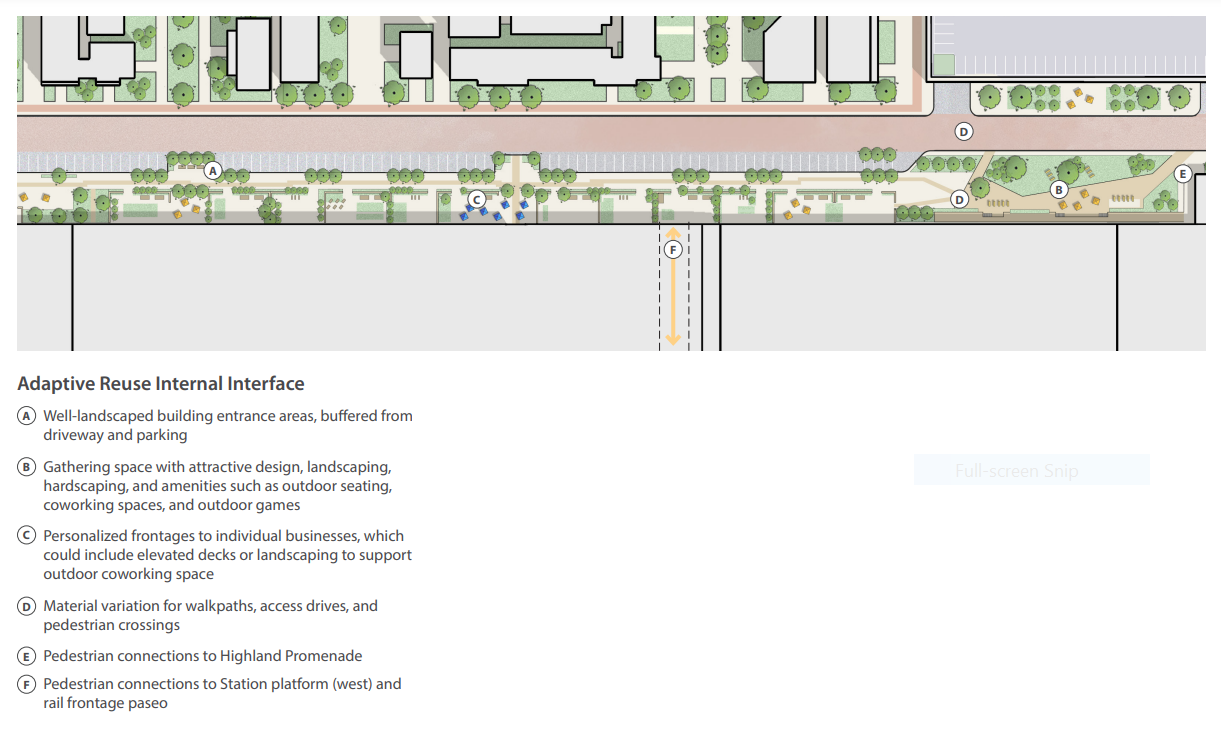The height and width of the screenshot is (730, 1221).
Task: Click the circled E marker on the plan
Action: tap(1182, 173)
